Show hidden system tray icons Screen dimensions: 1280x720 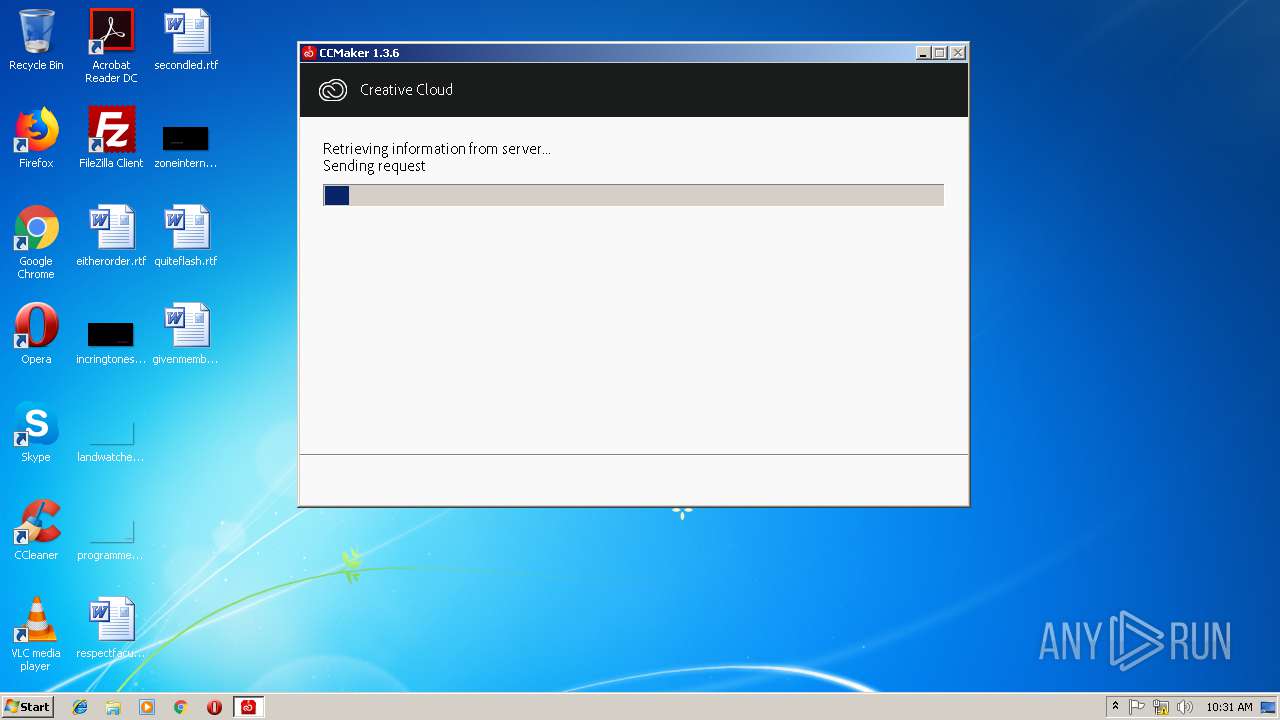click(x=1115, y=707)
